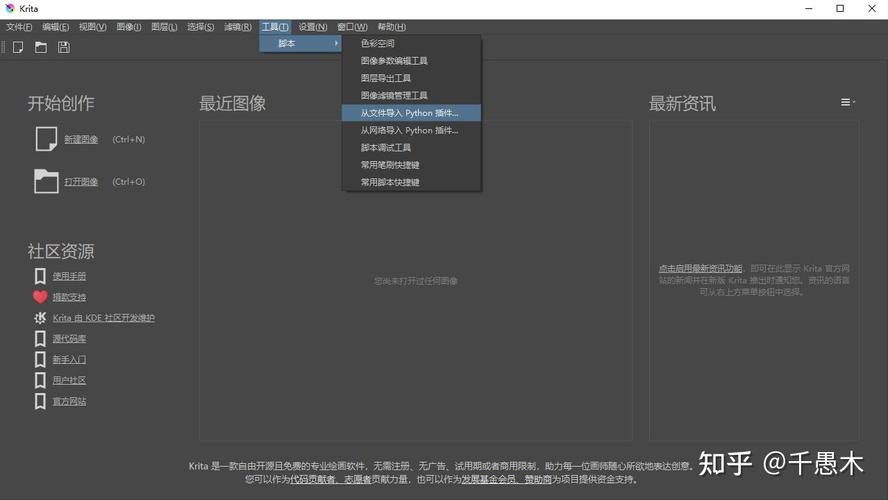
Task: Select 图像滤镜管理工具 menu entry
Action: 412,96
